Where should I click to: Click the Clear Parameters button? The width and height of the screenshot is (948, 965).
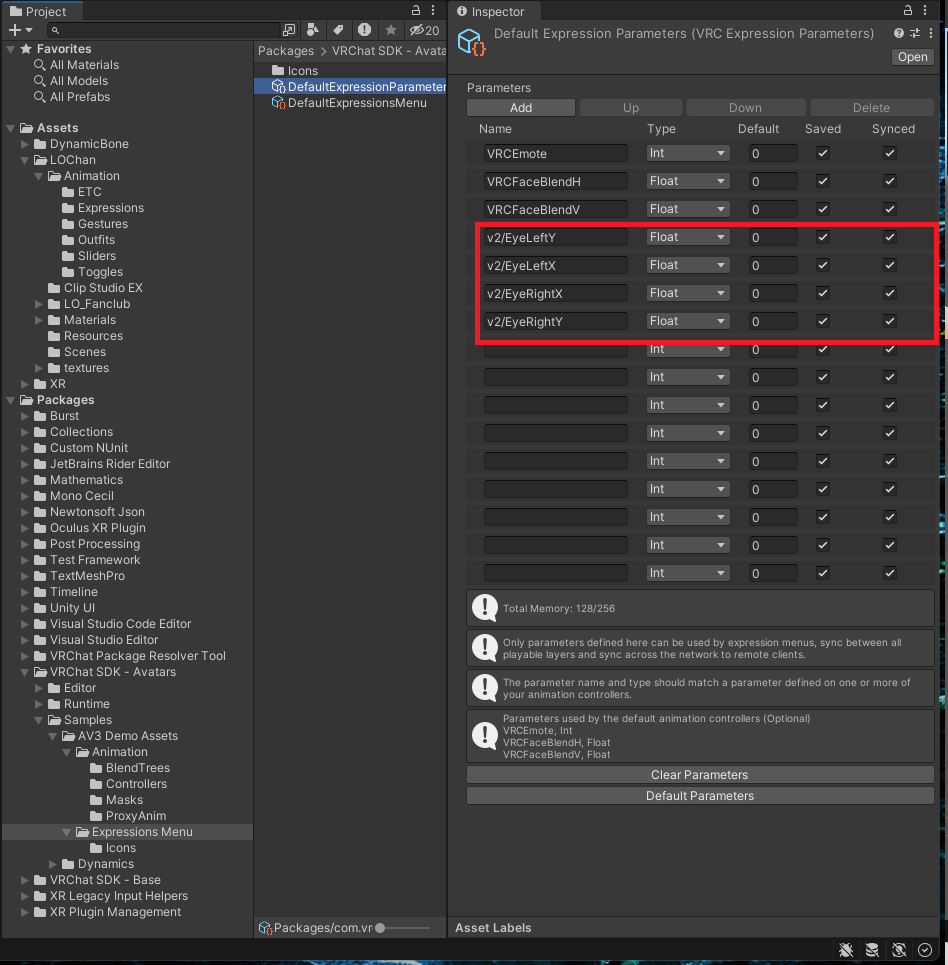tap(700, 775)
